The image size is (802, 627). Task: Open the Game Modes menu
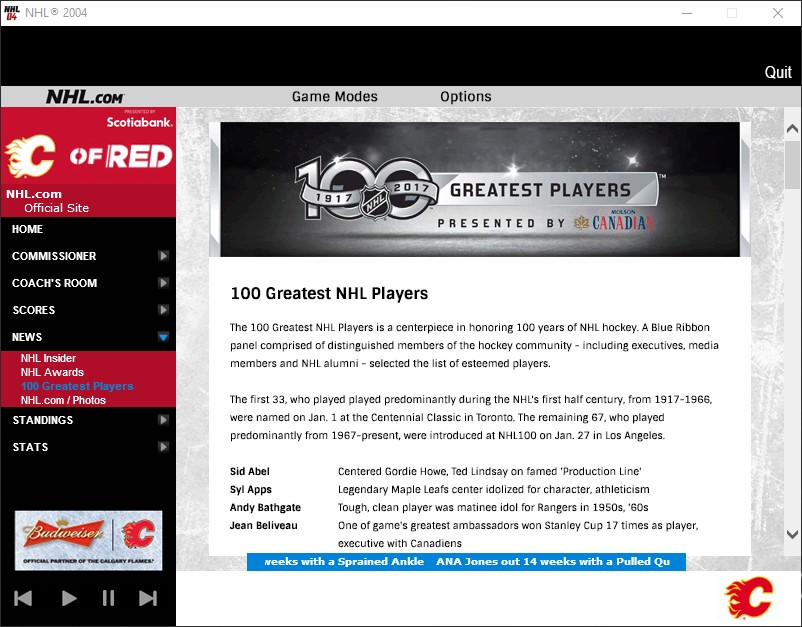(x=335, y=97)
